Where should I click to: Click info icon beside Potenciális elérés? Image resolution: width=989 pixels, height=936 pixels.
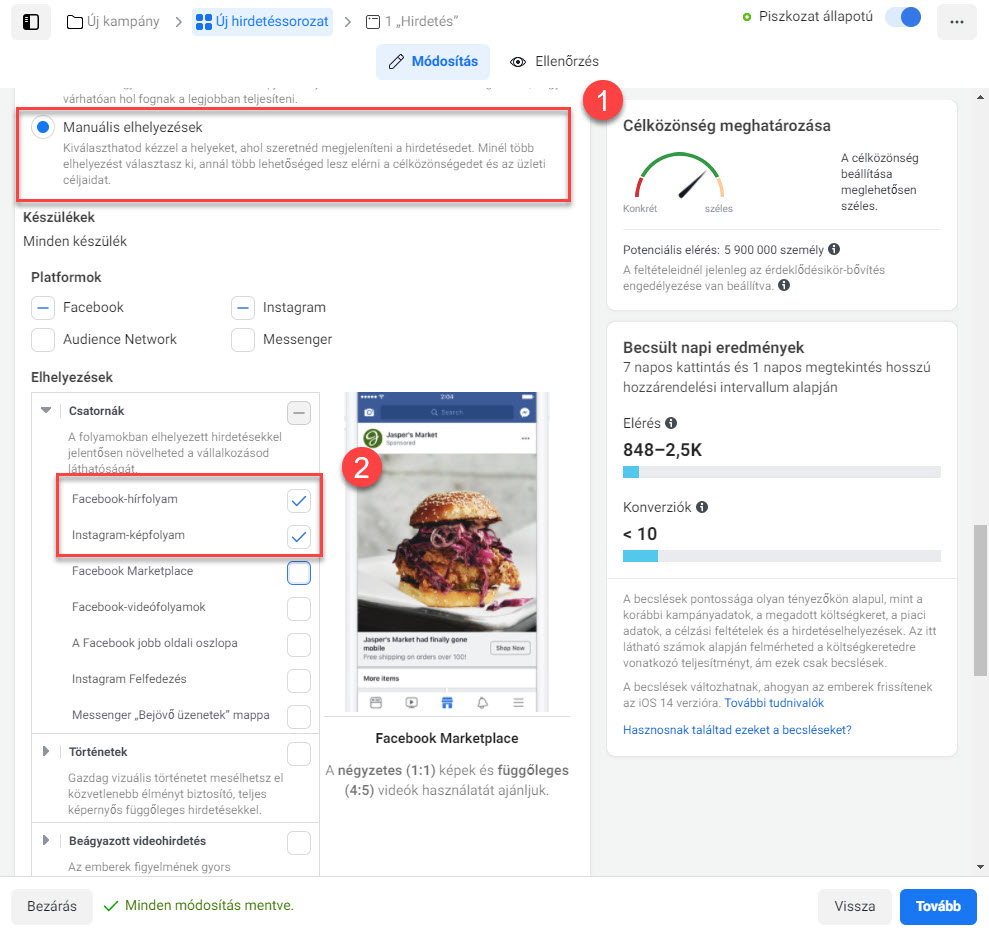pyautogui.click(x=834, y=249)
